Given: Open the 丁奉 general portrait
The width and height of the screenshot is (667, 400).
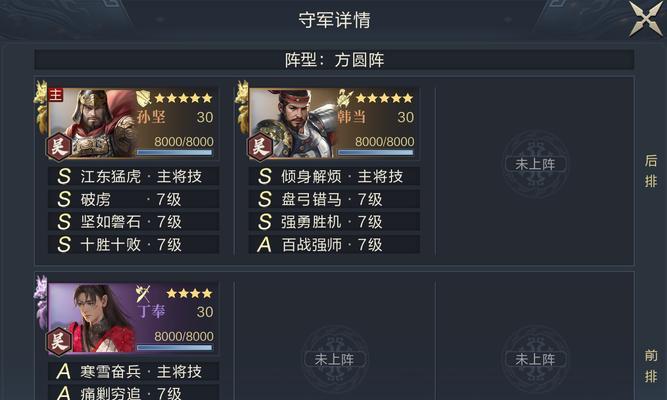Looking at the screenshot, I should (x=91, y=317).
